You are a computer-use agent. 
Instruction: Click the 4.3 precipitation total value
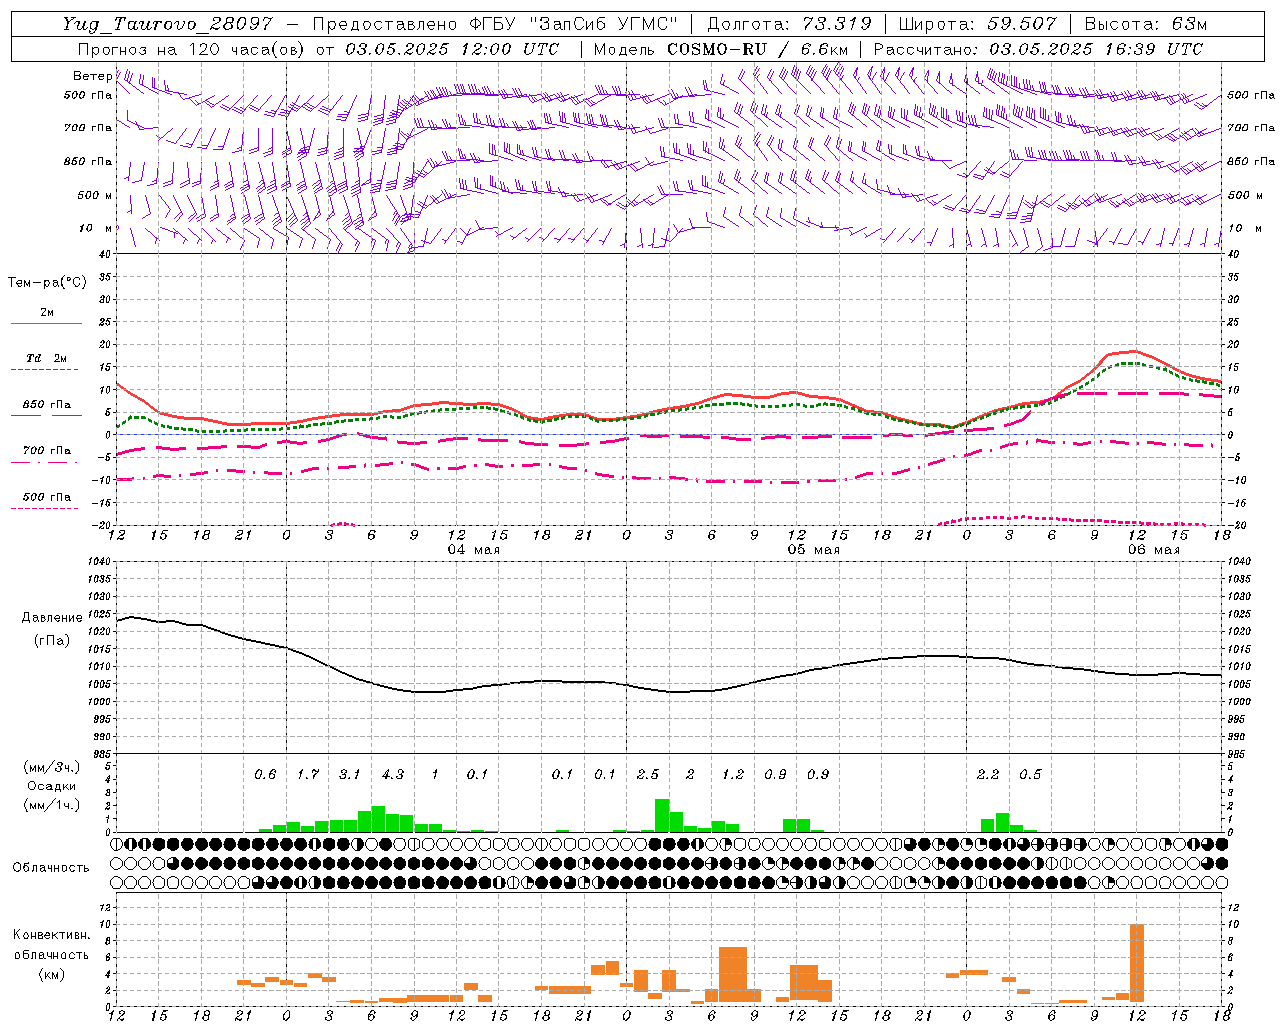393,774
